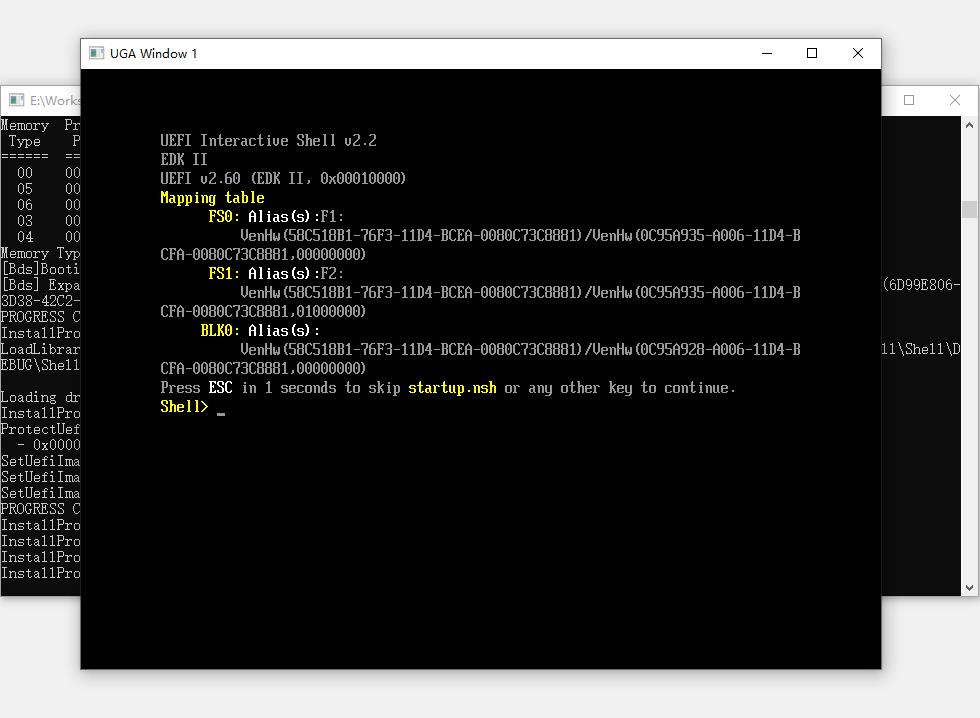Minimize UGA Window 1

767,53
